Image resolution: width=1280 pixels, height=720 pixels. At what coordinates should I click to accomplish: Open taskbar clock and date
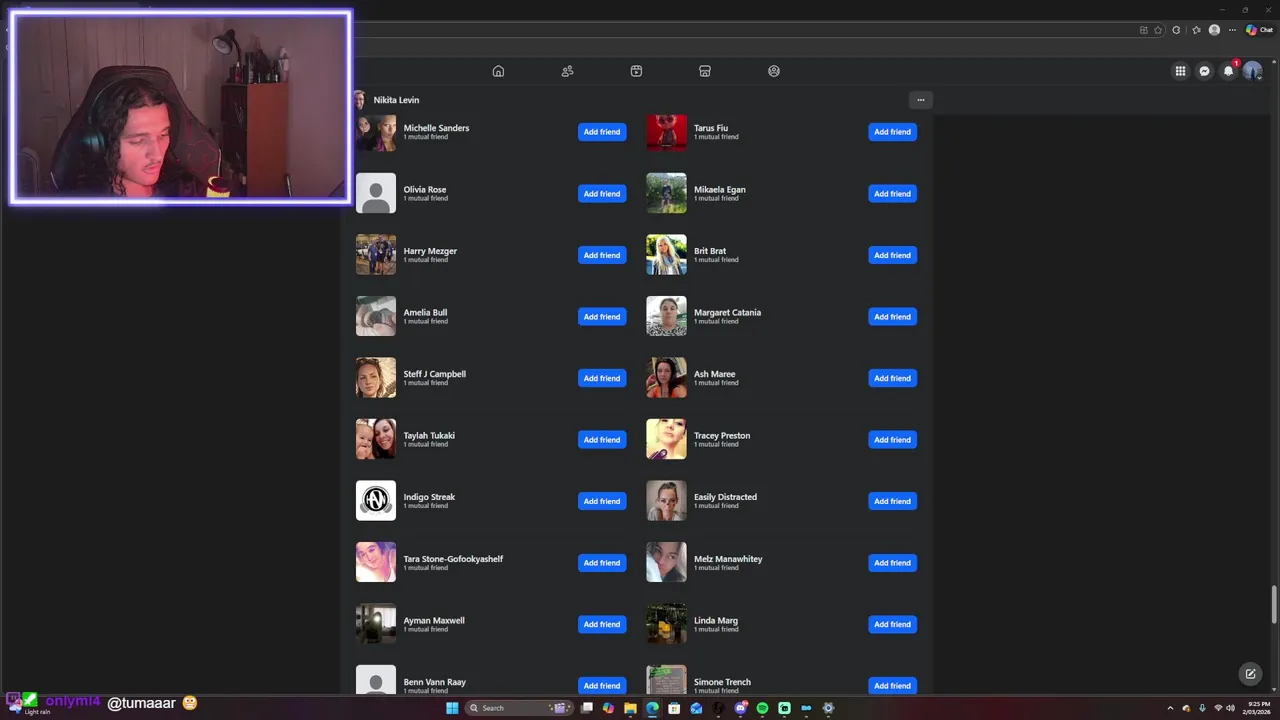point(1257,708)
